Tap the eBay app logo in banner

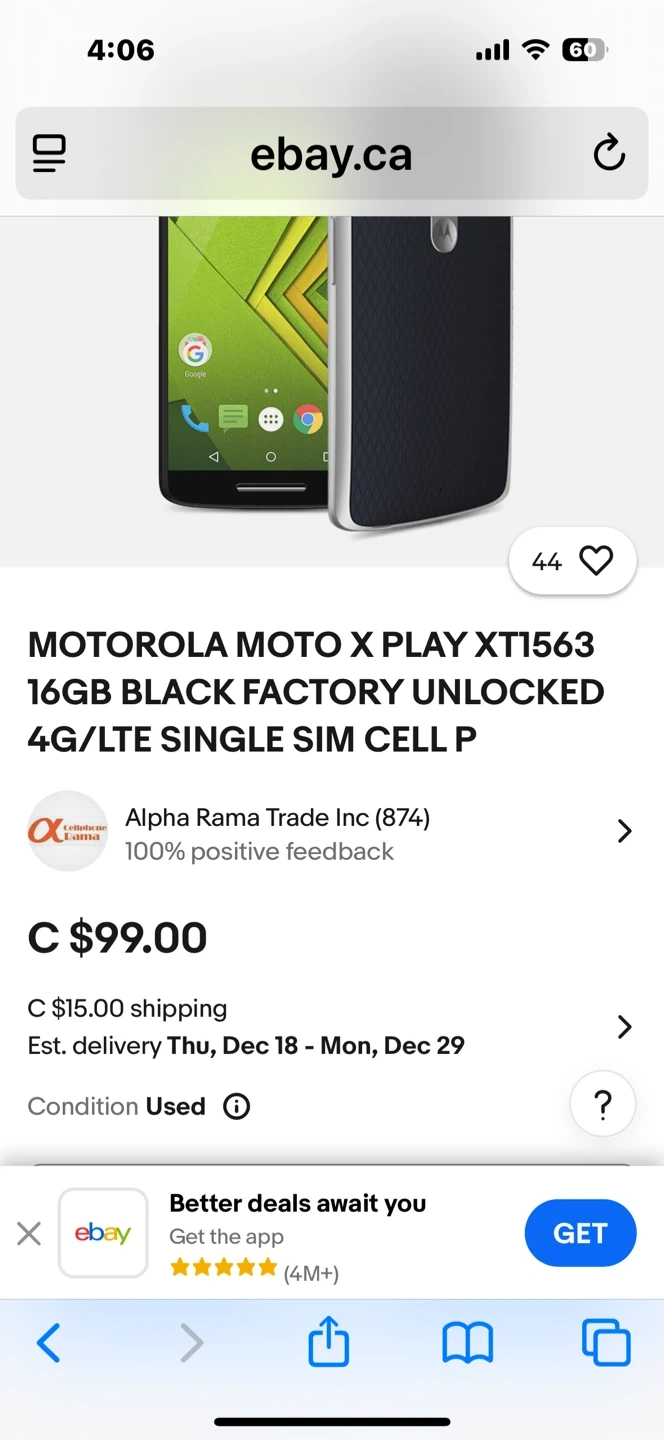coord(103,1233)
